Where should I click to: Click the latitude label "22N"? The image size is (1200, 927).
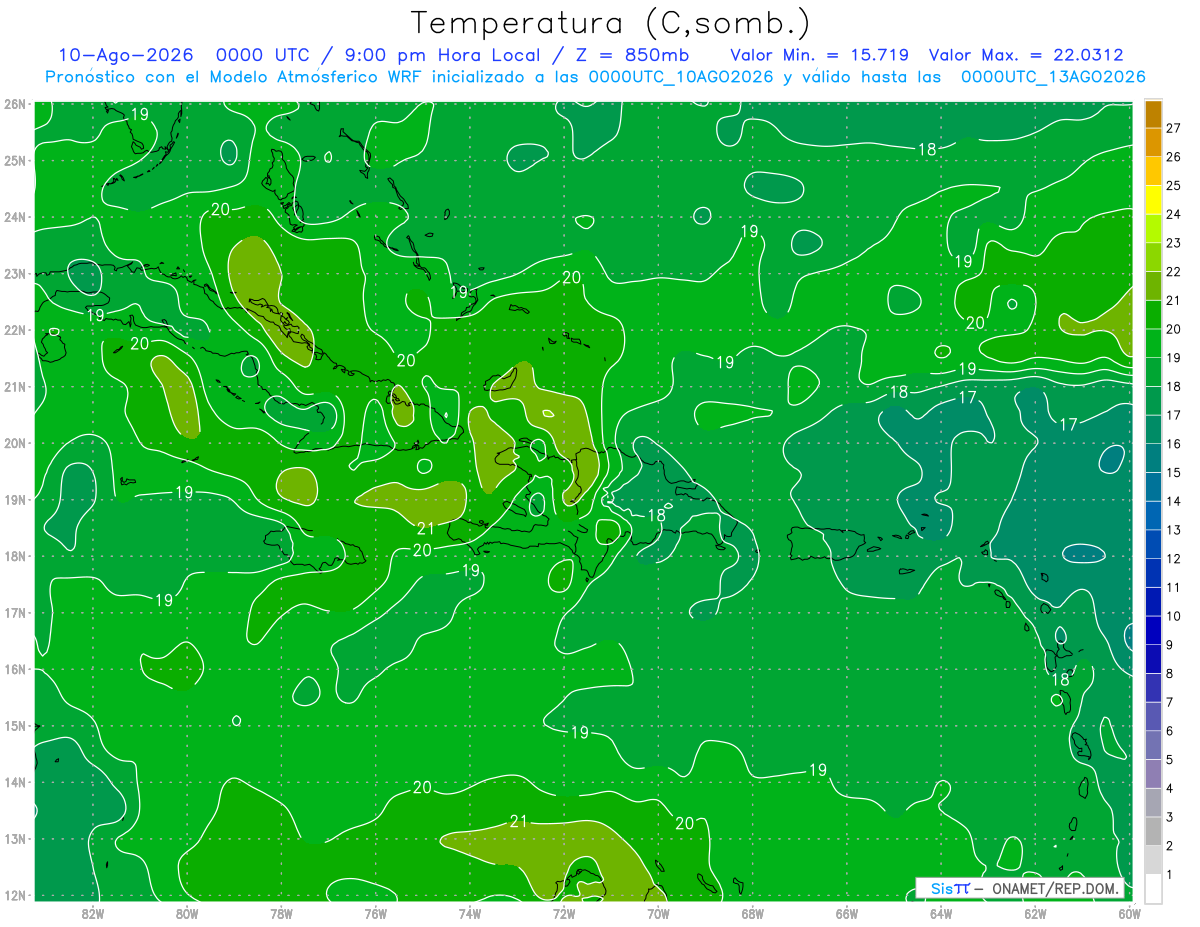tap(15, 330)
